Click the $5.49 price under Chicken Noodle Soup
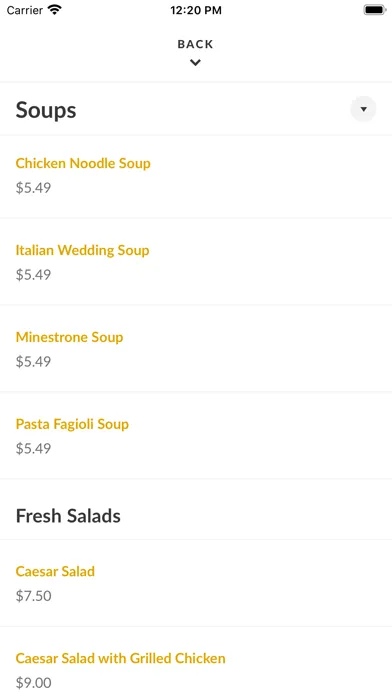This screenshot has height=696, width=392. pyautogui.click(x=33, y=188)
